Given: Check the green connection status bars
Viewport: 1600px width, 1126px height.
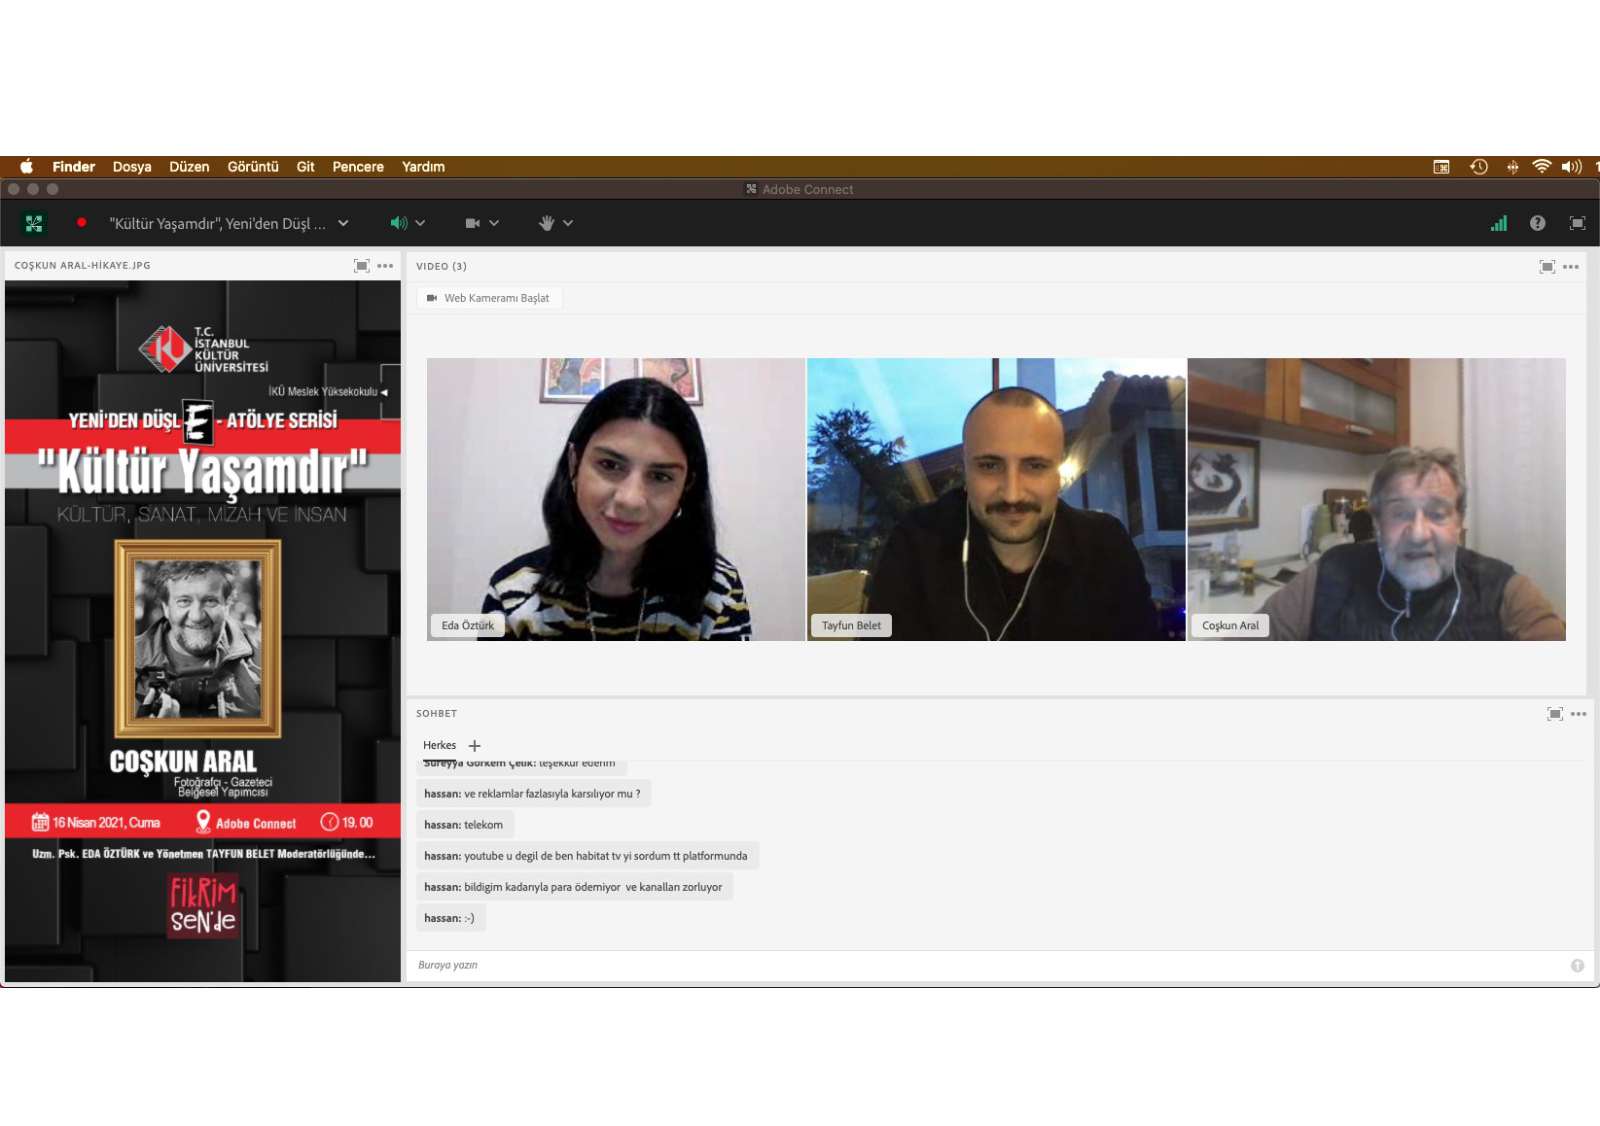Looking at the screenshot, I should coord(1498,223).
